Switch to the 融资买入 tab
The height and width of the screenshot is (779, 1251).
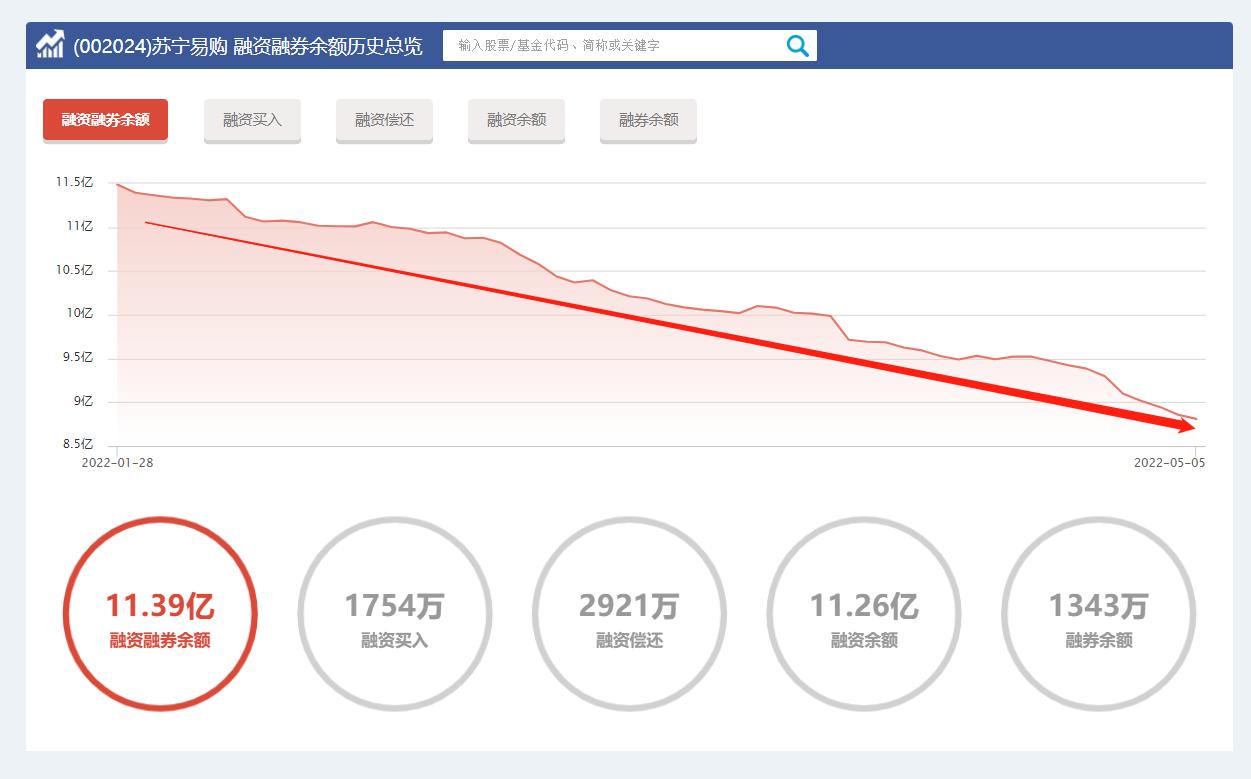pos(252,120)
